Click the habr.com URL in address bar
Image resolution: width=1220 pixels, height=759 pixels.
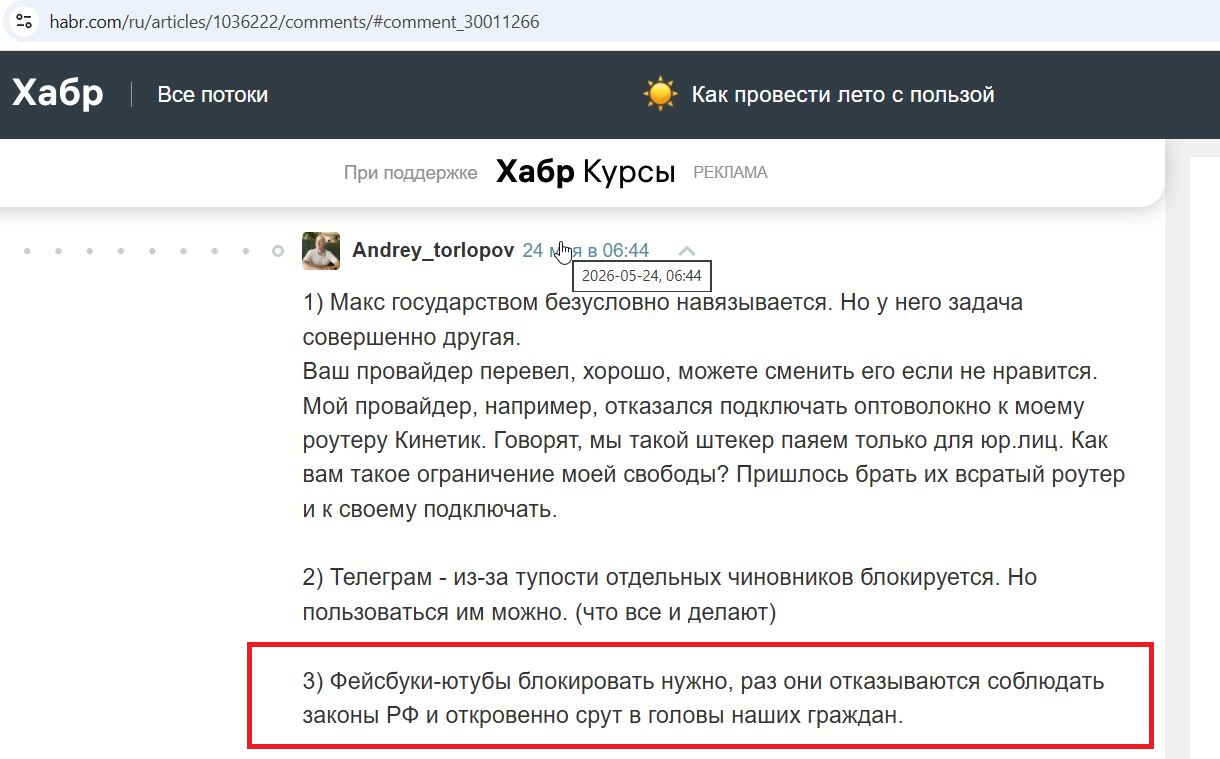click(x=295, y=21)
